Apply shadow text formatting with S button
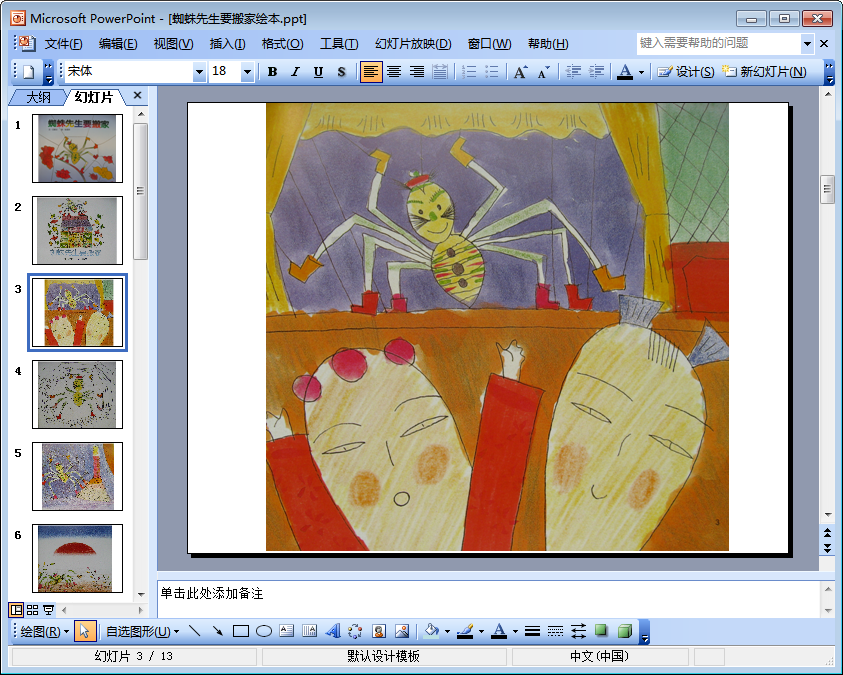 pos(341,71)
